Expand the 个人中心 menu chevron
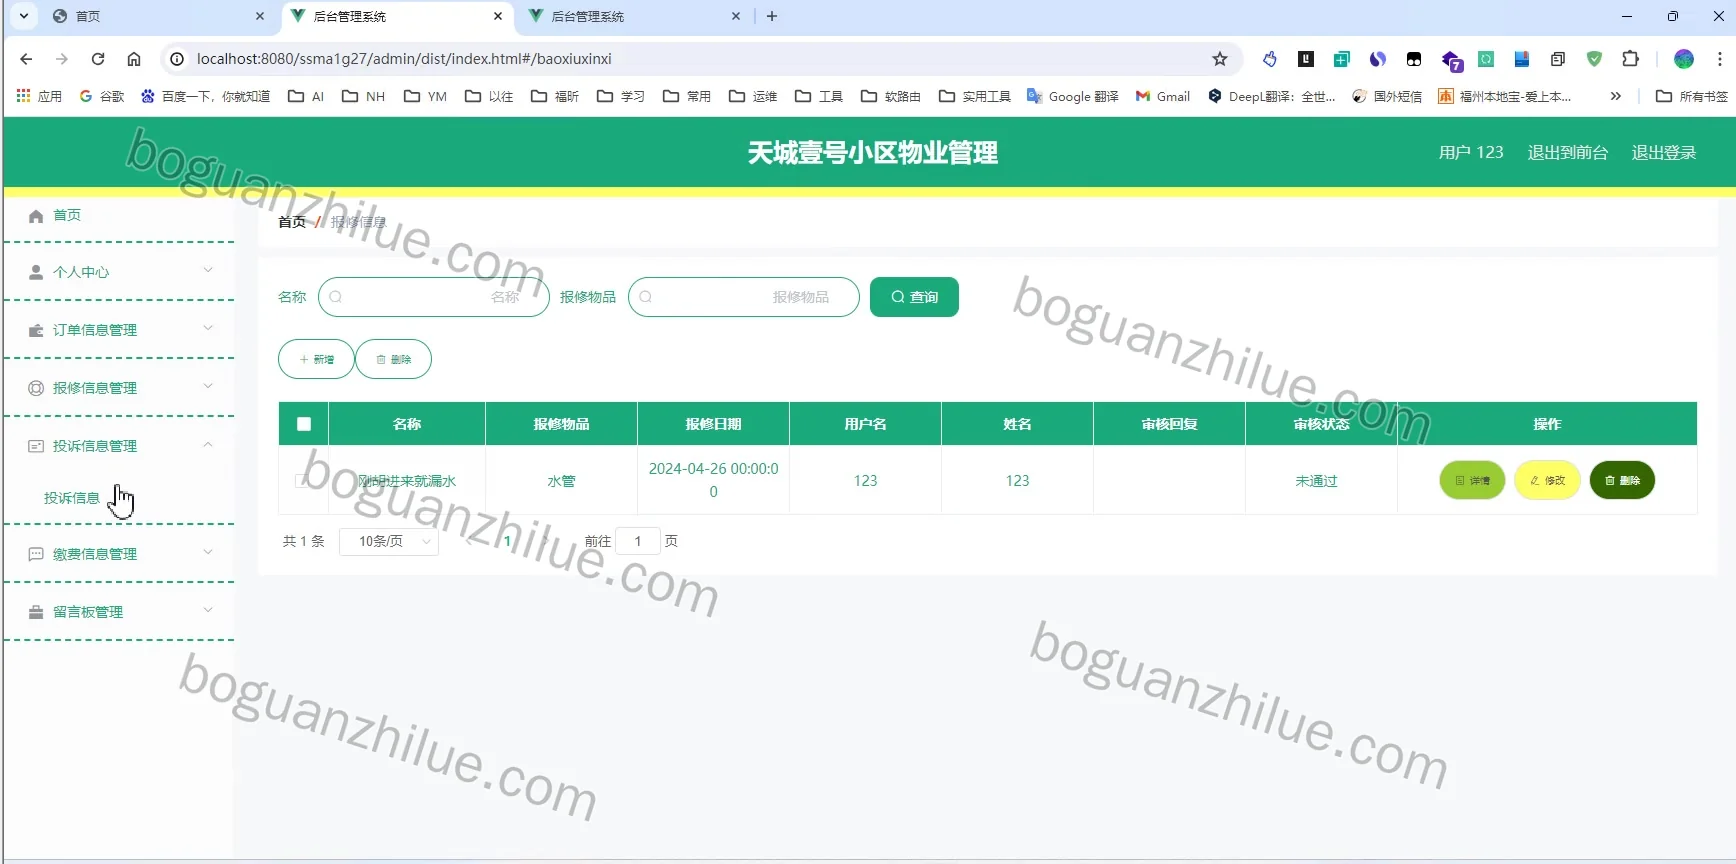The width and height of the screenshot is (1736, 864). pos(208,270)
